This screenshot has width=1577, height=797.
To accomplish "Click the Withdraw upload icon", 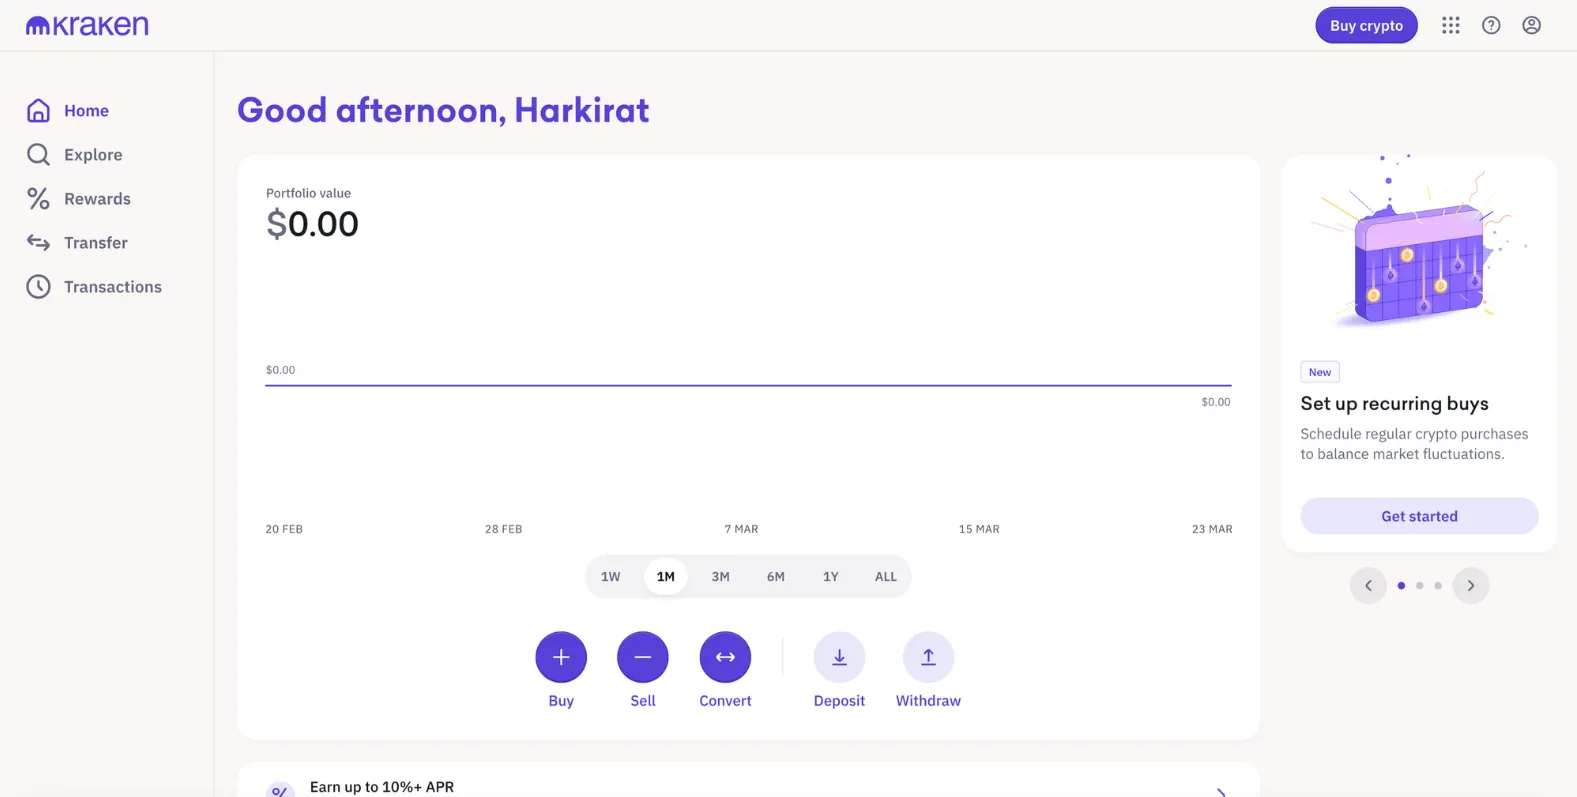I will [x=928, y=657].
